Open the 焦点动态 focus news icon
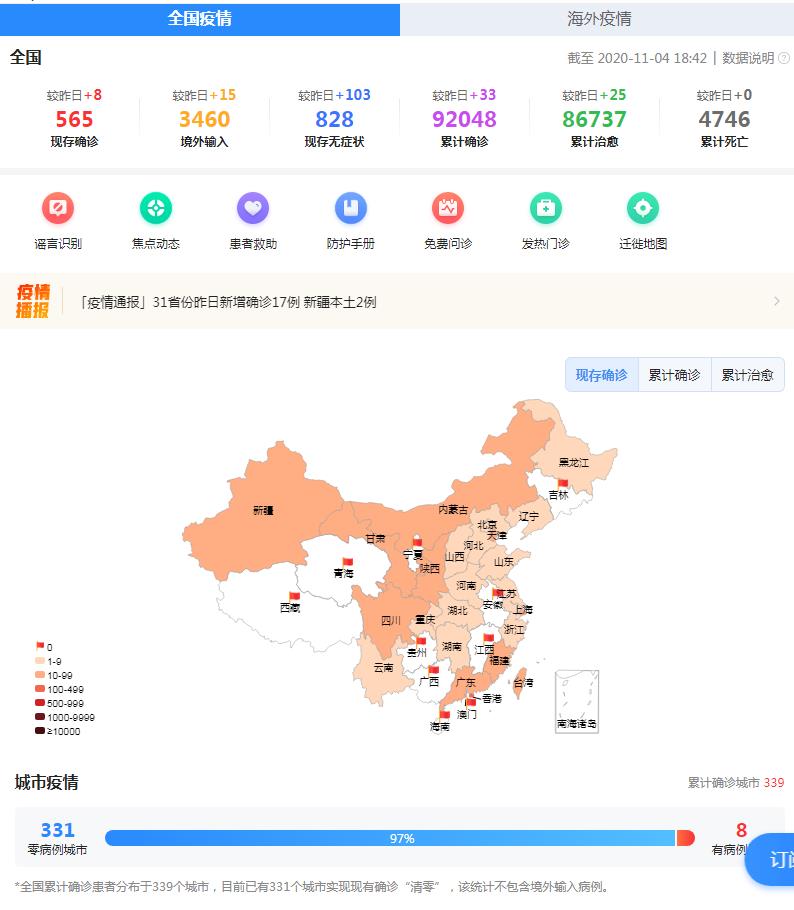The height and width of the screenshot is (910, 794). click(155, 209)
